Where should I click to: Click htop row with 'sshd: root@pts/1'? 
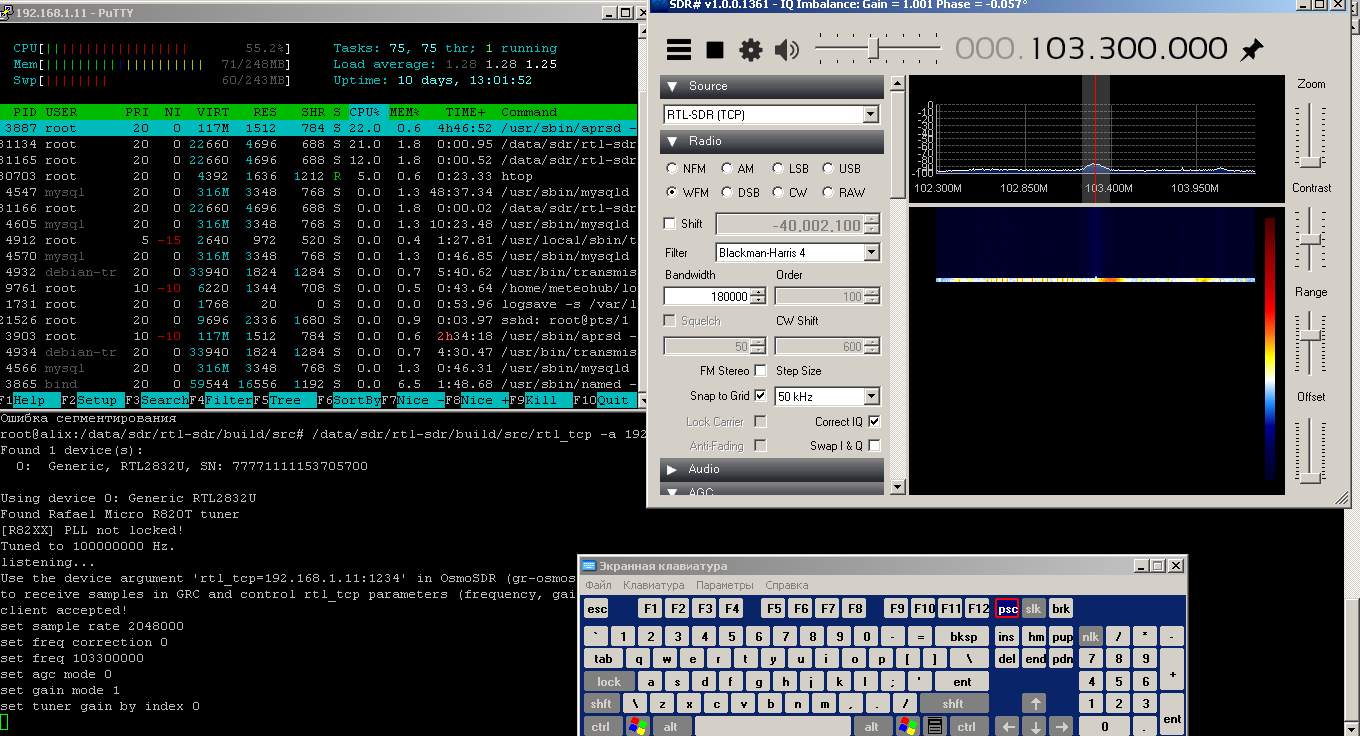click(319, 320)
